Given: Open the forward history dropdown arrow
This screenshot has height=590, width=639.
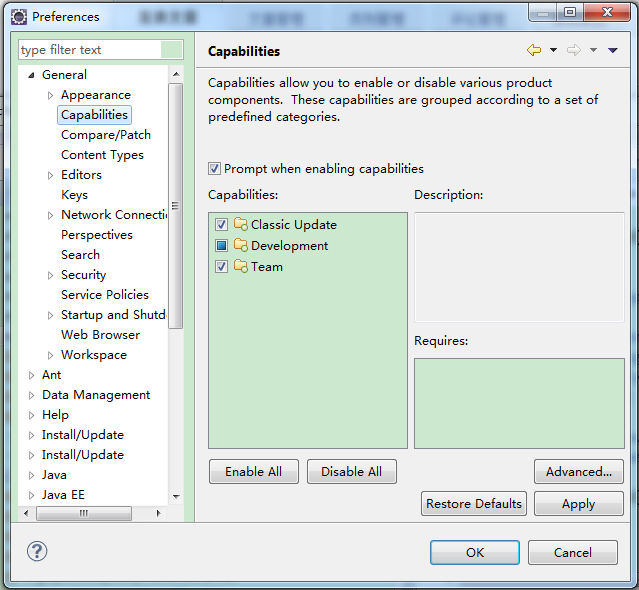Looking at the screenshot, I should click(593, 50).
